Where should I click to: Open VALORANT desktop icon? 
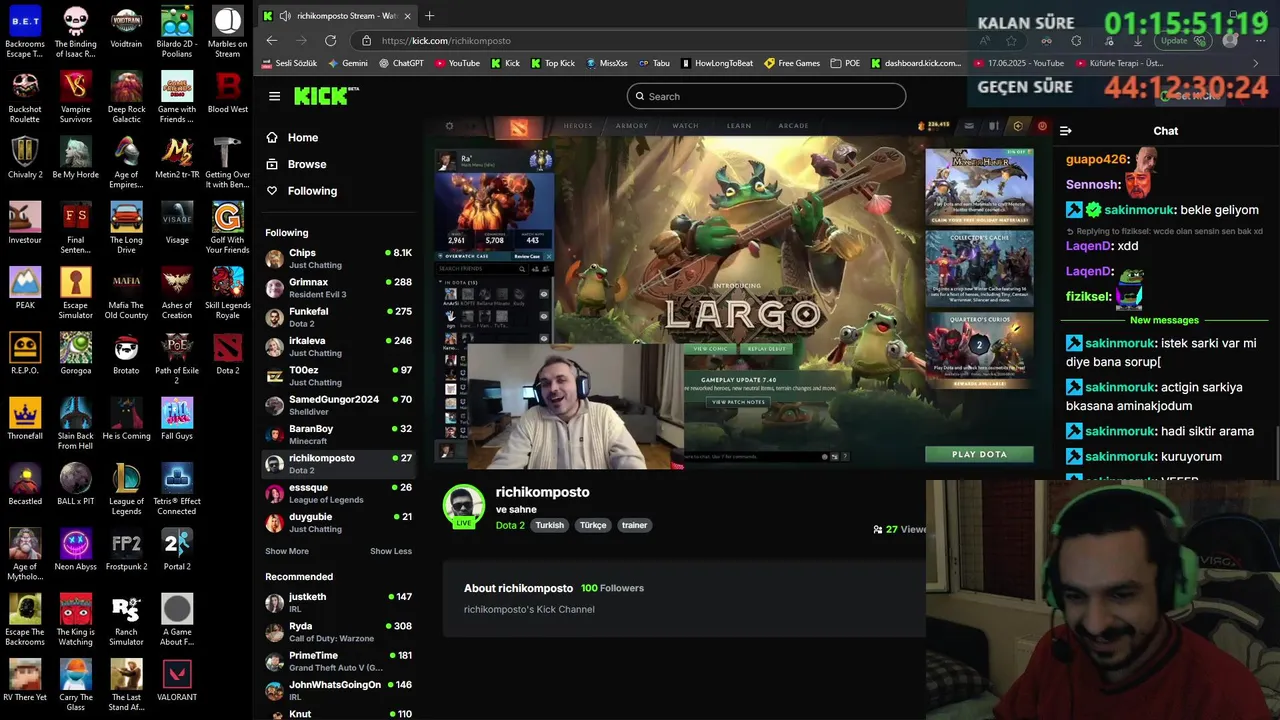(x=177, y=680)
